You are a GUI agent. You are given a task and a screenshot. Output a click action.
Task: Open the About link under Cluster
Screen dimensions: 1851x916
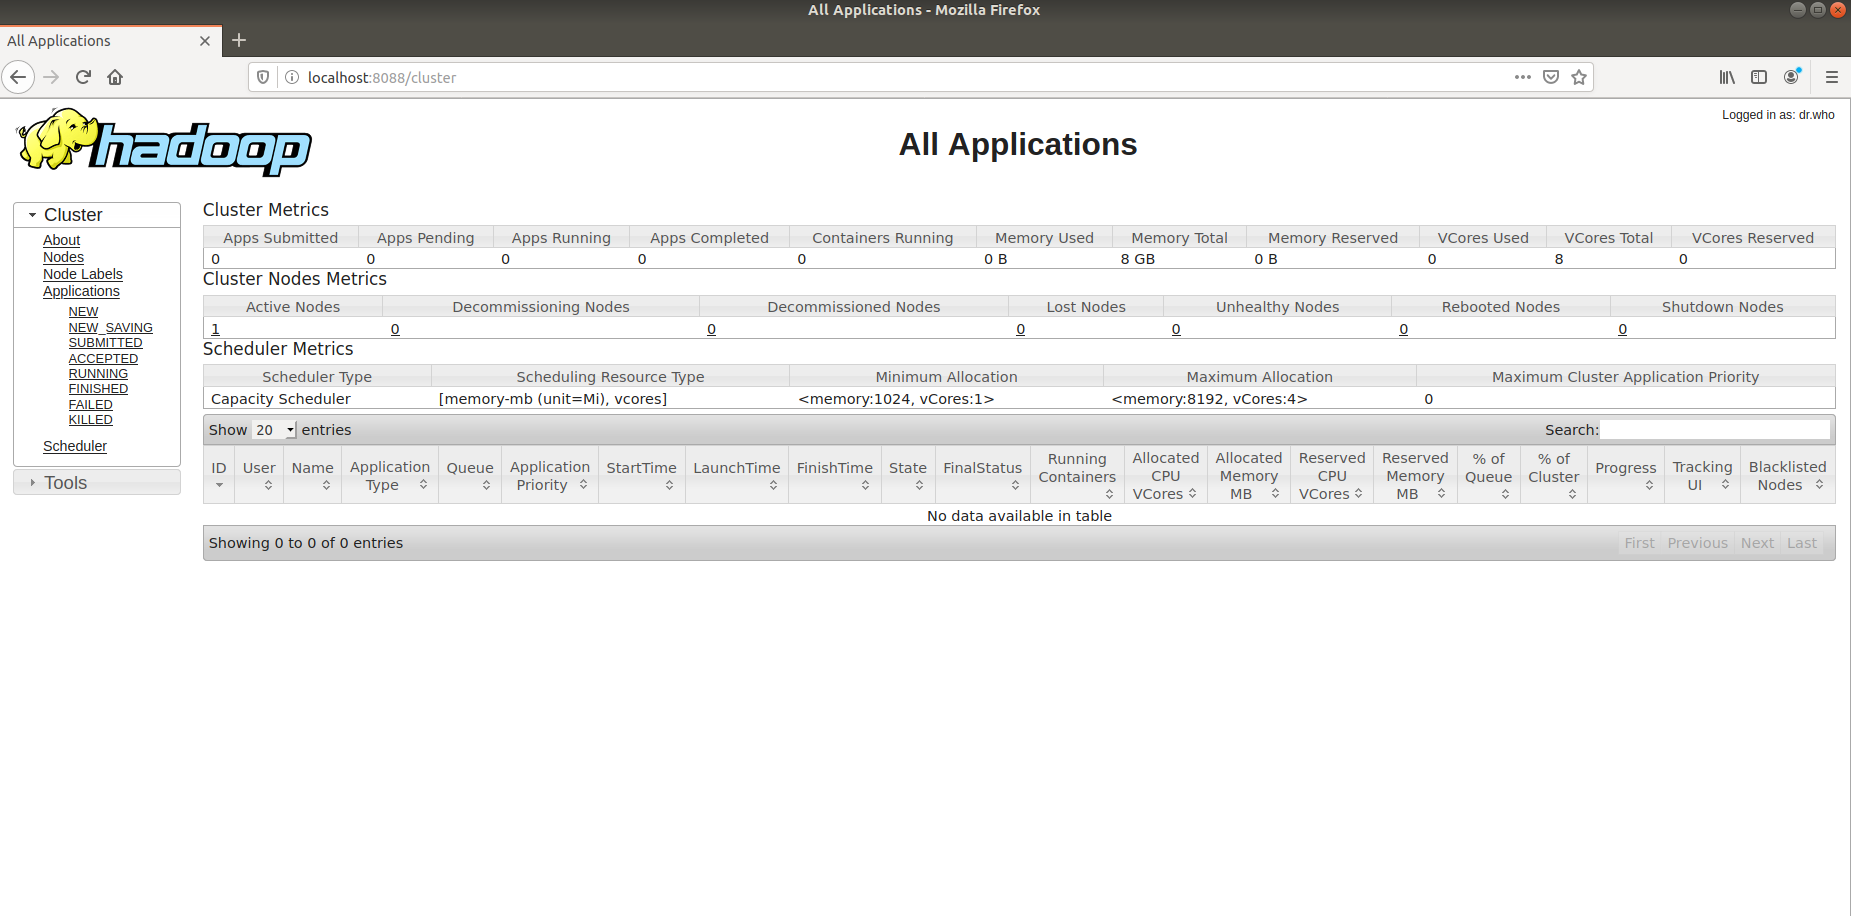(61, 240)
